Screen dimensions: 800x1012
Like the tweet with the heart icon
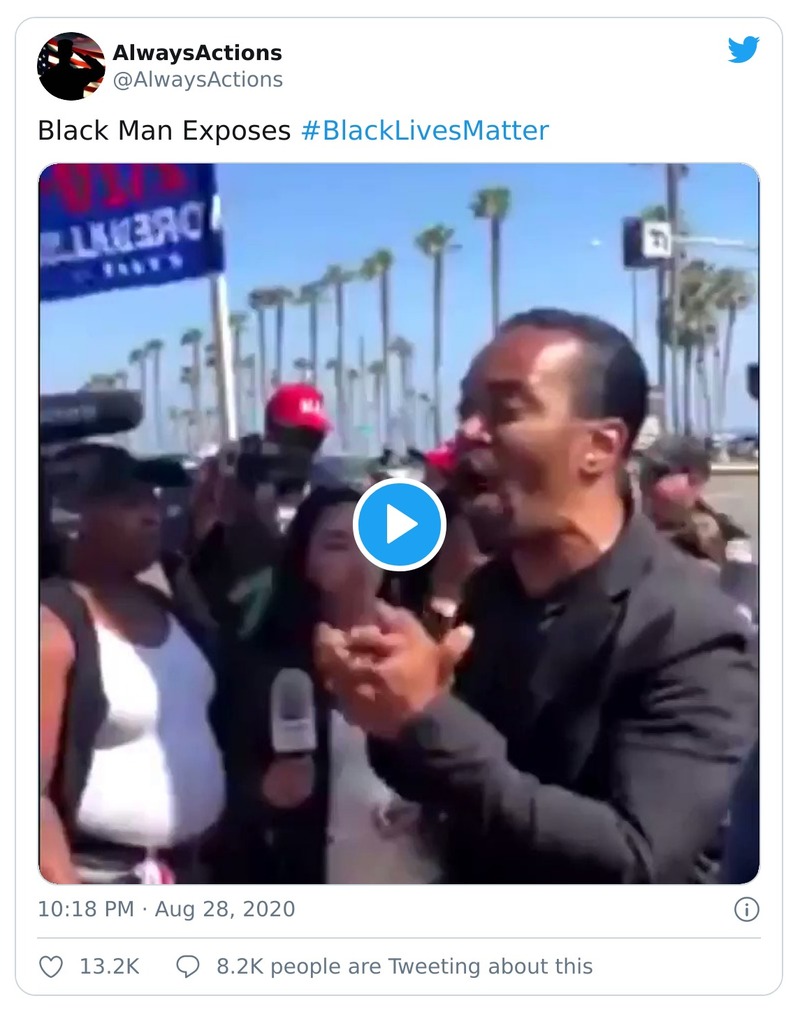coord(51,966)
